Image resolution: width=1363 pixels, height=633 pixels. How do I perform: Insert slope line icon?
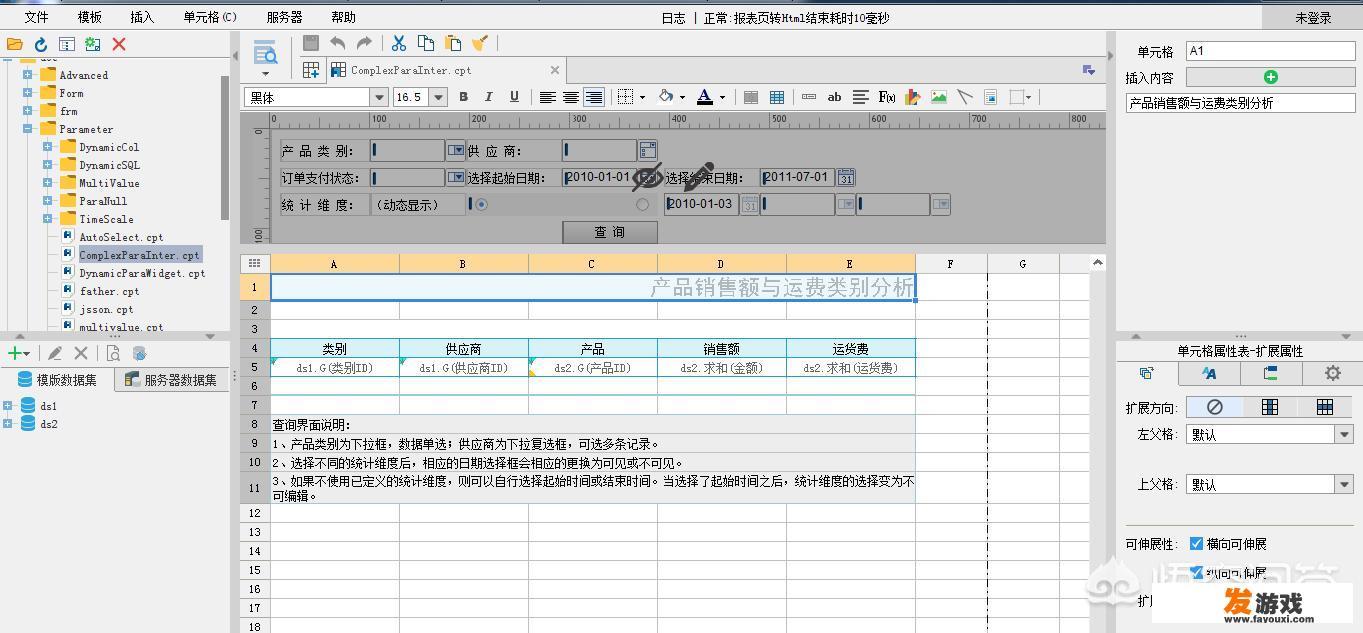(x=964, y=97)
